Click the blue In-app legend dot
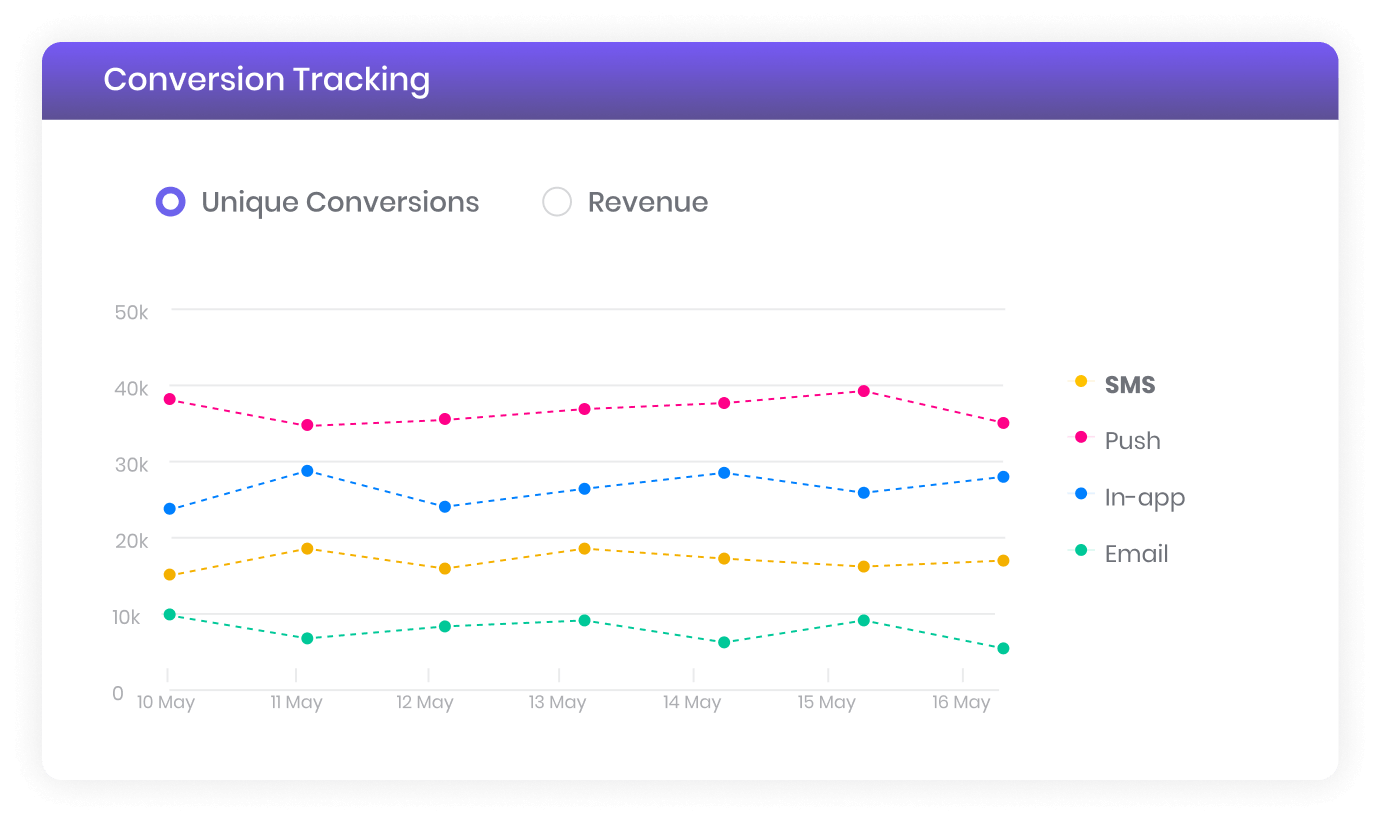Image resolution: width=1379 pixels, height=820 pixels. 1081,493
